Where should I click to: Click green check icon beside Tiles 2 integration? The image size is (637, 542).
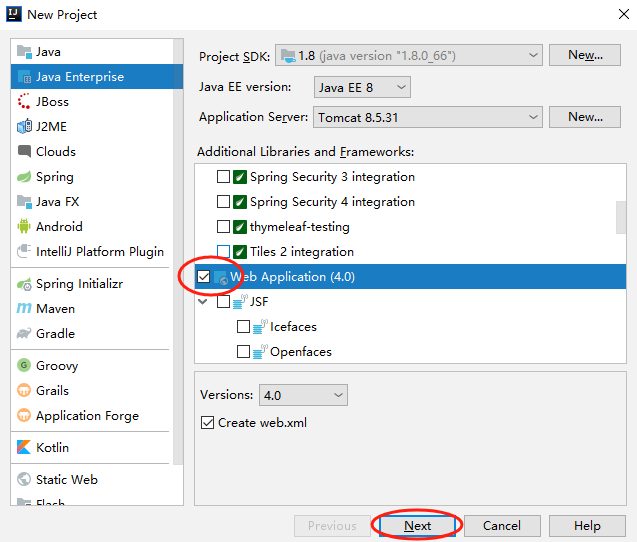(x=240, y=252)
